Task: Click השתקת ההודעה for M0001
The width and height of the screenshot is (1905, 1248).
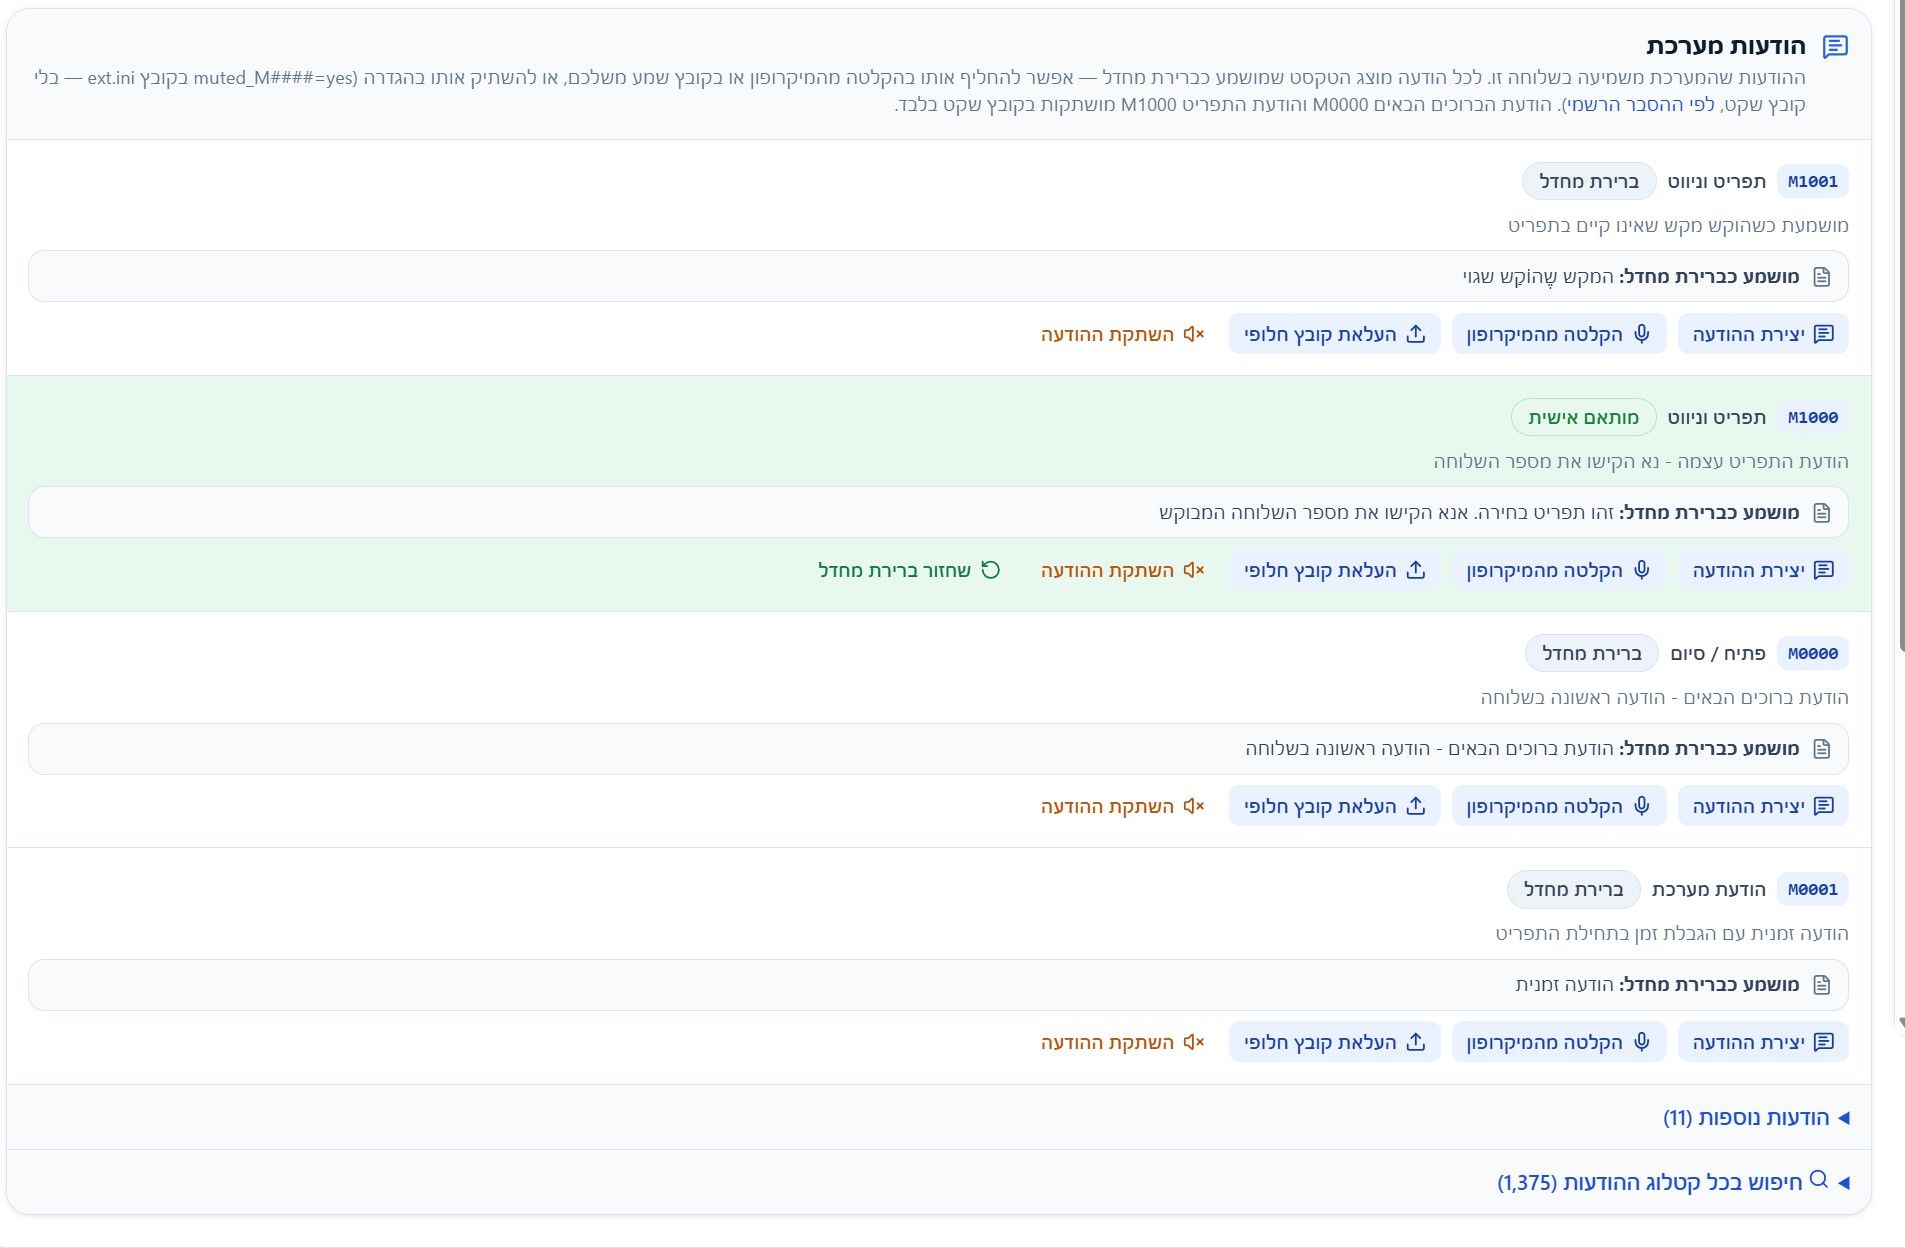Action: 1123,1042
